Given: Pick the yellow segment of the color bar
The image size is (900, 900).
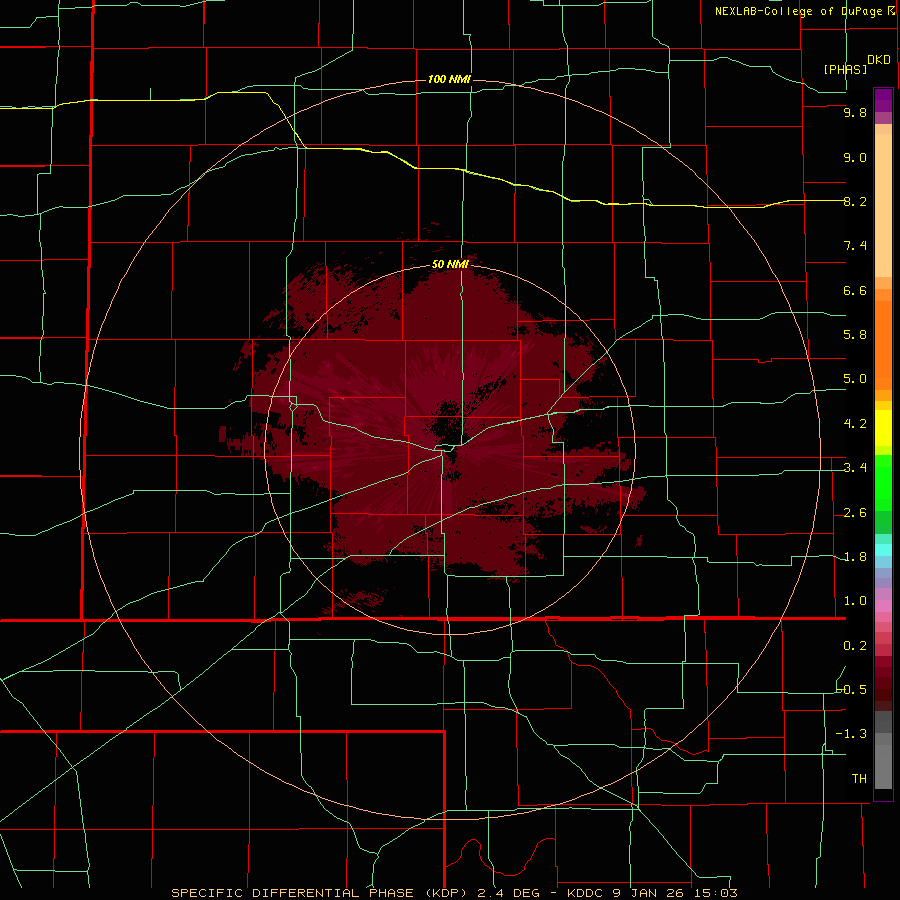Looking at the screenshot, I should coord(883,428).
